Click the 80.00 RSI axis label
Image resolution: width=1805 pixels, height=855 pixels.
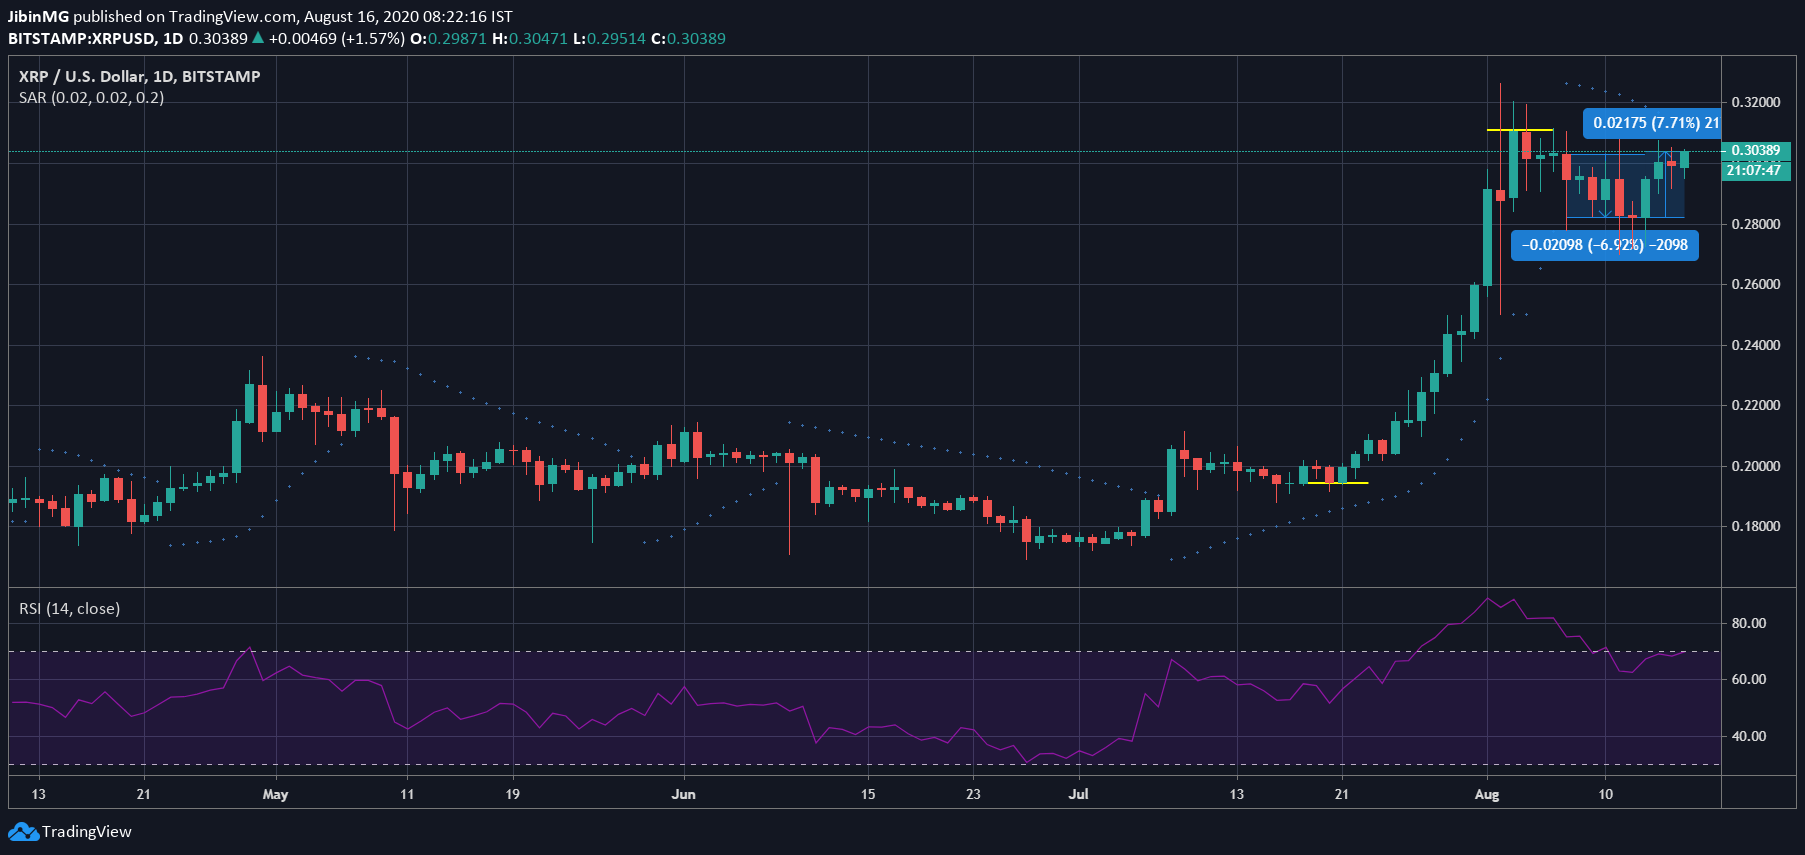[1748, 623]
